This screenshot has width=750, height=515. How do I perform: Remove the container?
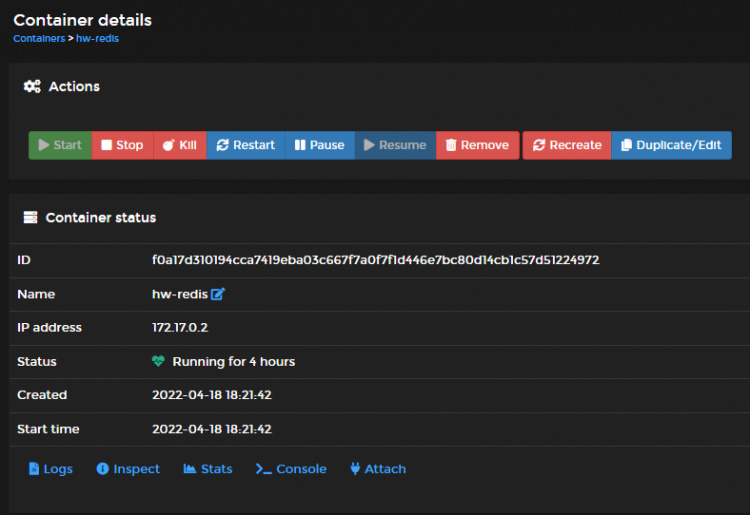pyautogui.click(x=477, y=145)
